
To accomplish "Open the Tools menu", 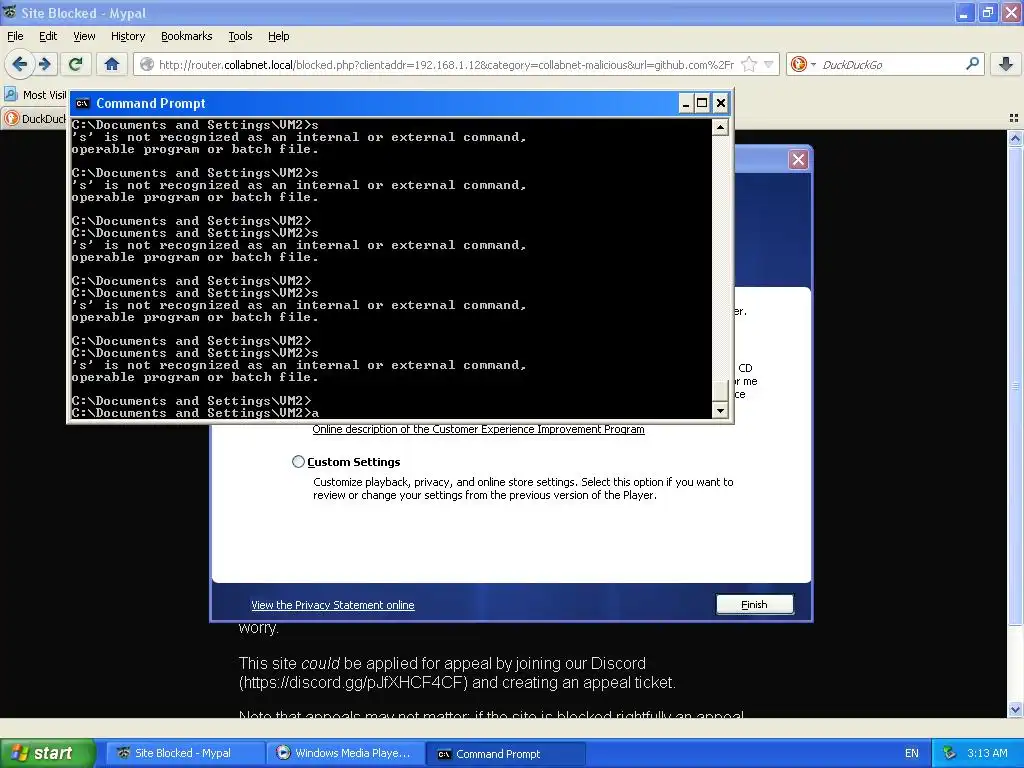I will tap(240, 36).
